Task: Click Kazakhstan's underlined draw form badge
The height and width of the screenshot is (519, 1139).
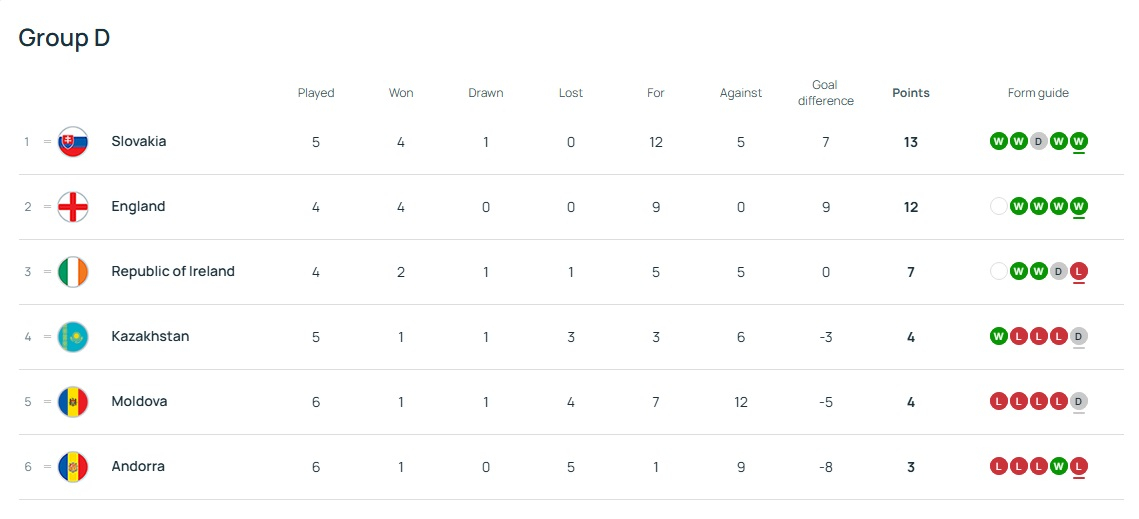Action: click(x=1078, y=336)
